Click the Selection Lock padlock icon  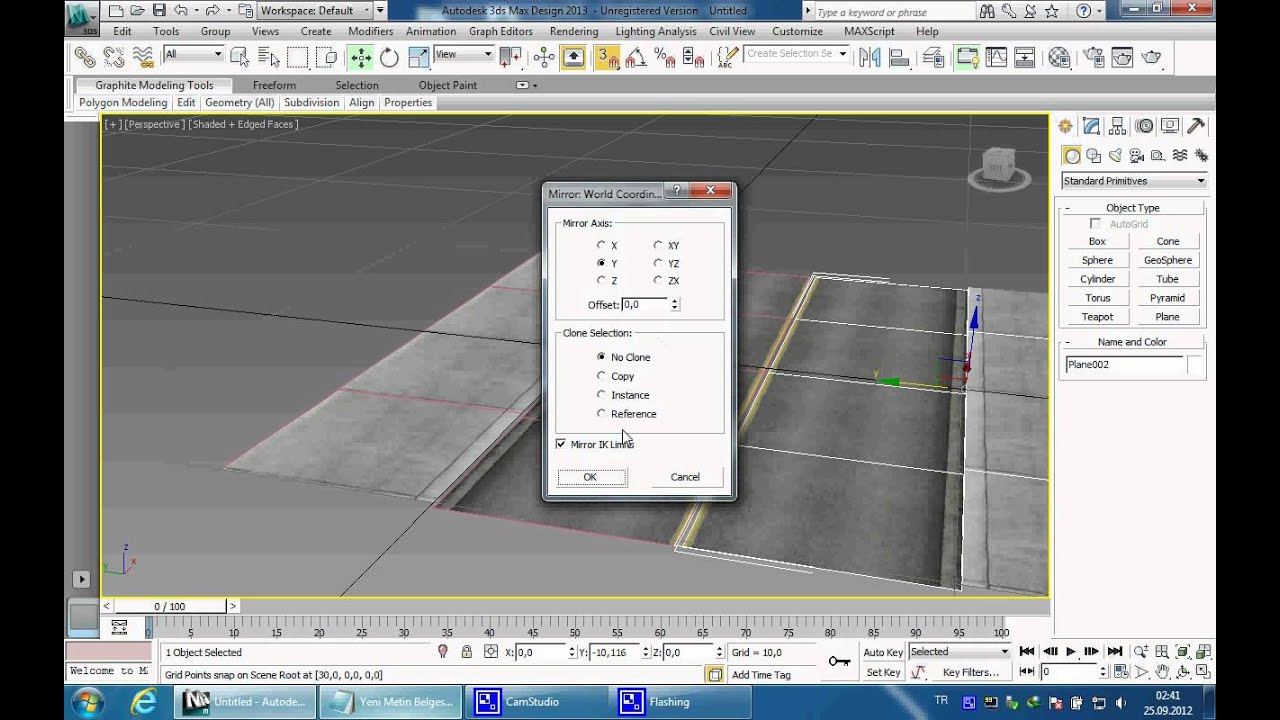(x=466, y=651)
